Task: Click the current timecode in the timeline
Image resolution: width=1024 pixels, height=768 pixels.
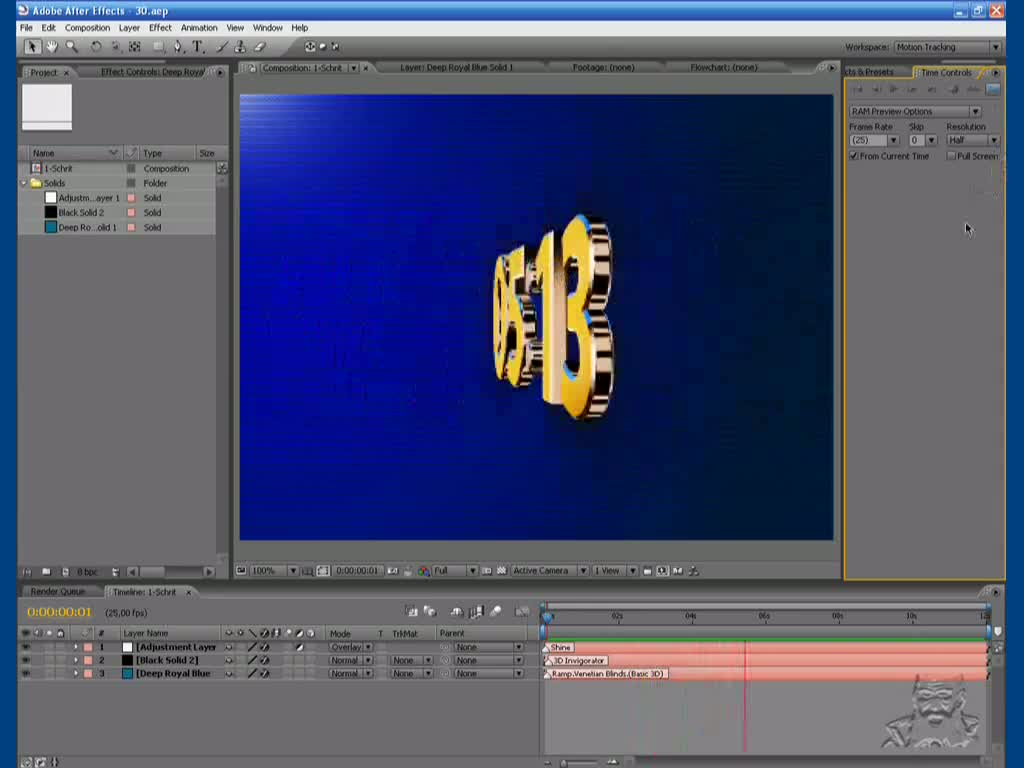Action: pyautogui.click(x=59, y=612)
